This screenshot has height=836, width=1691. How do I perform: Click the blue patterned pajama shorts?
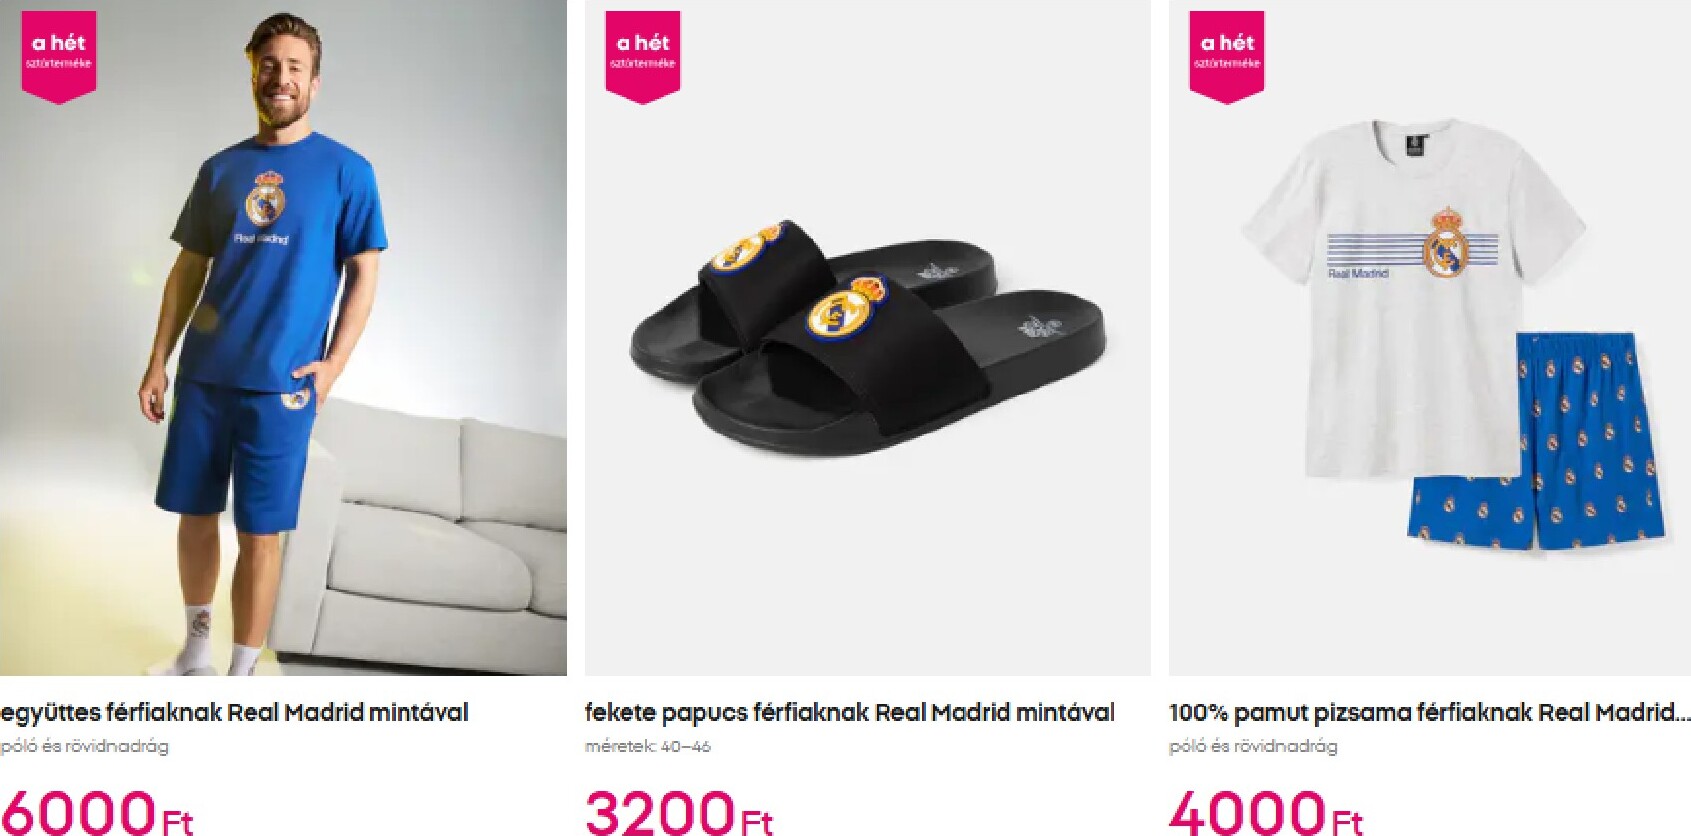[1536, 442]
